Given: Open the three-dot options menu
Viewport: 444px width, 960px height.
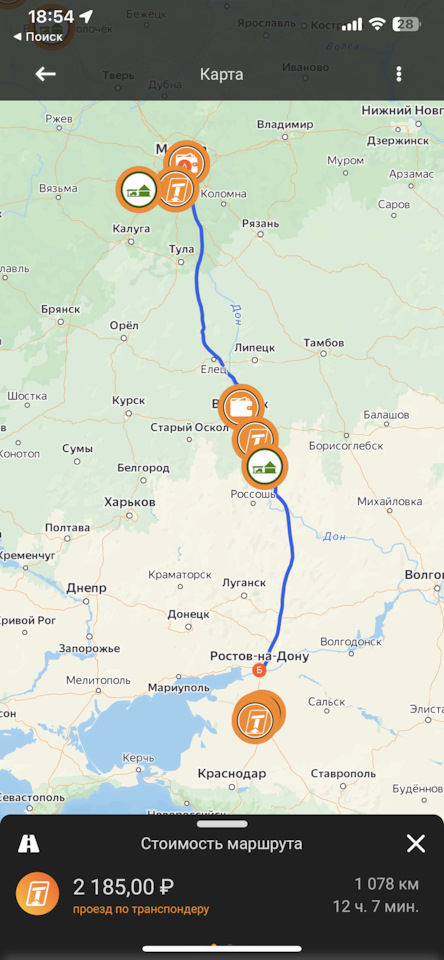Looking at the screenshot, I should (x=399, y=75).
